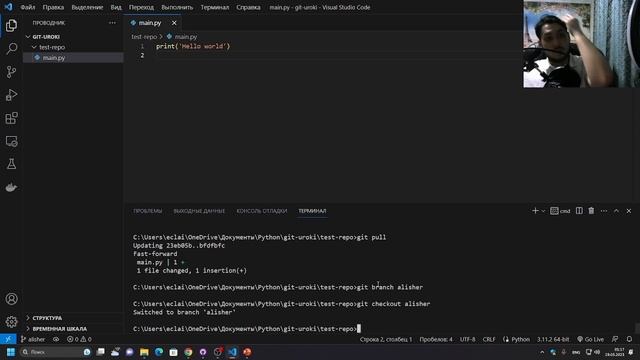Viewport: 640px width, 360px height.
Task: Open the Explorer view in activity bar
Action: click(11, 25)
